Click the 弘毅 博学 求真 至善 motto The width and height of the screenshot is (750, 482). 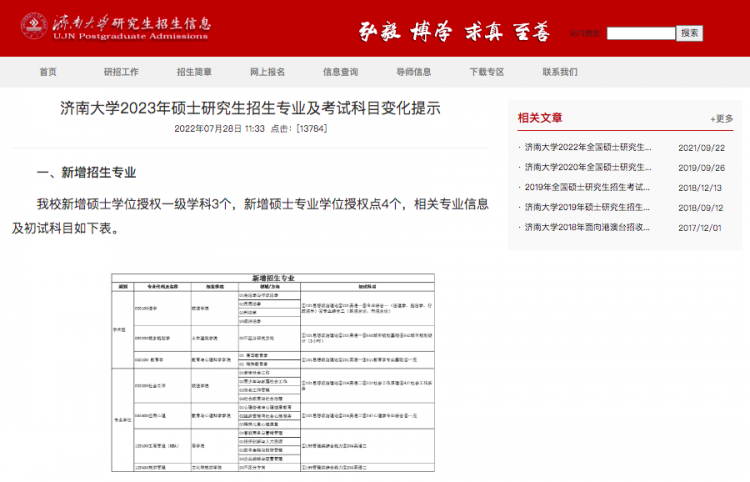454,32
